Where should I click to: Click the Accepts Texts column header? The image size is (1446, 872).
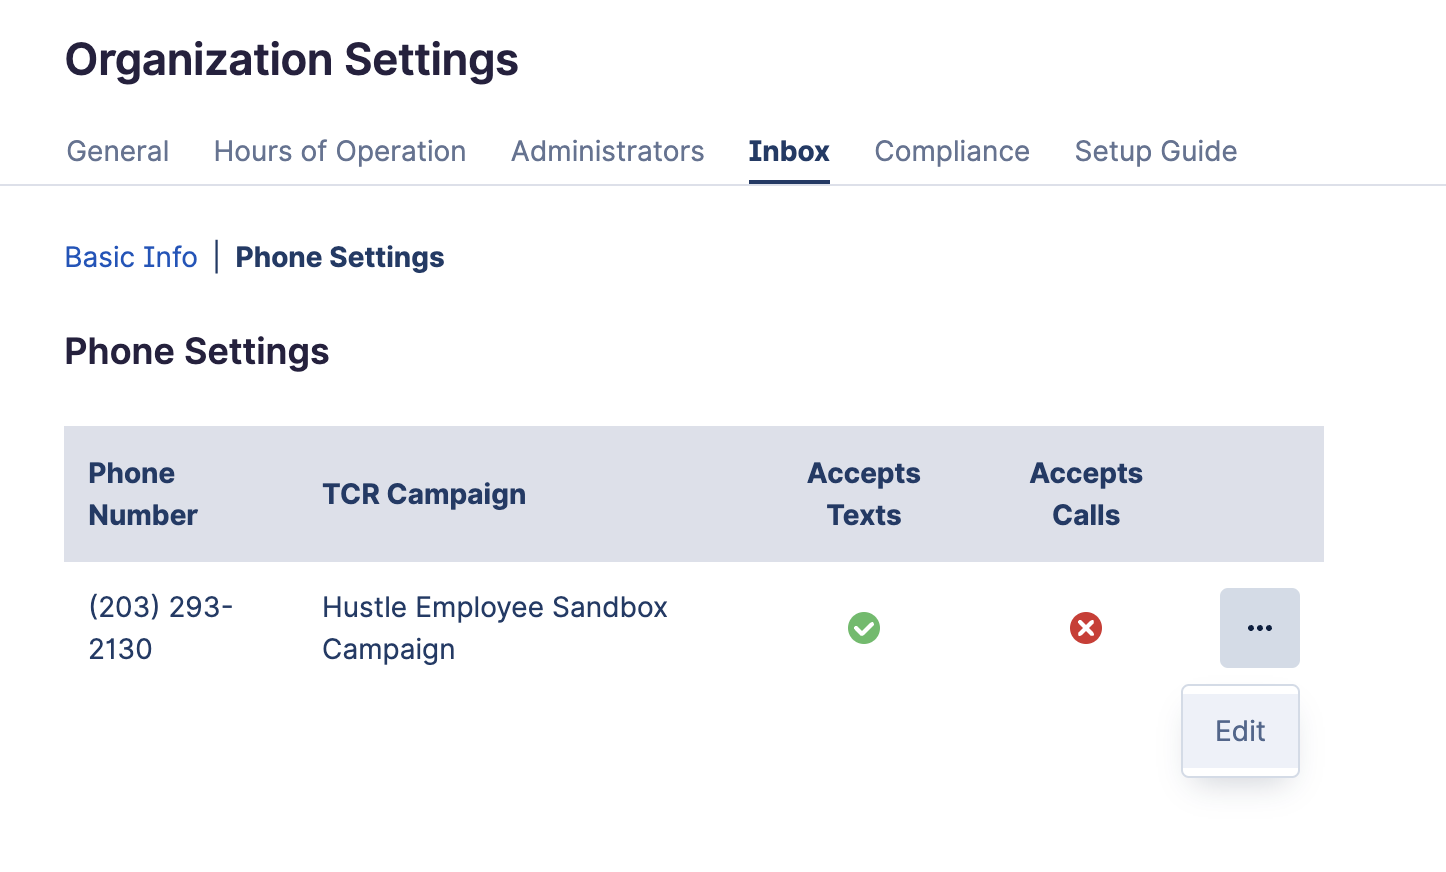click(x=864, y=494)
